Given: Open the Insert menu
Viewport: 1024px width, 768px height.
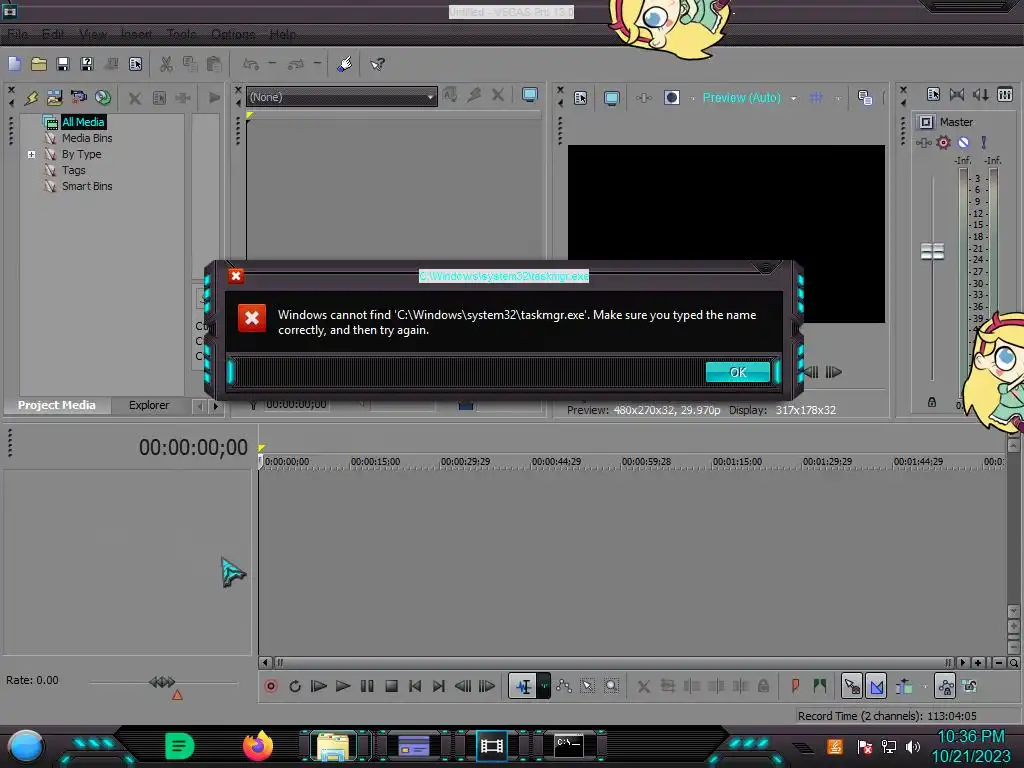Looking at the screenshot, I should 136,34.
